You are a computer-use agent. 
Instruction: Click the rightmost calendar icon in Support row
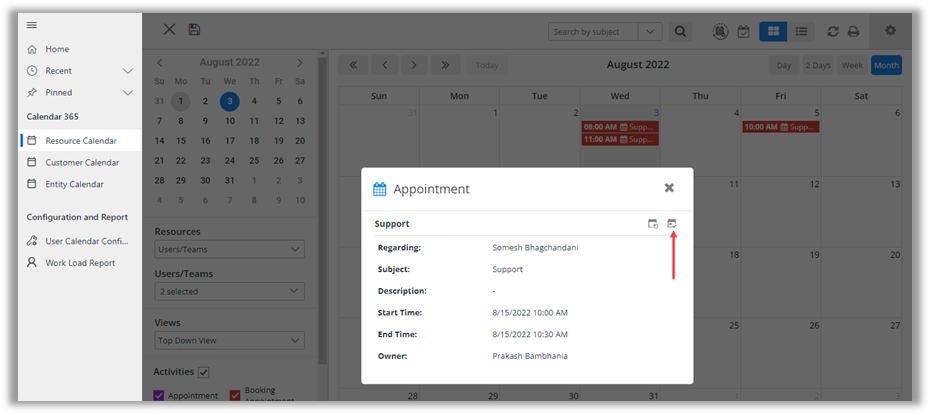coord(672,224)
